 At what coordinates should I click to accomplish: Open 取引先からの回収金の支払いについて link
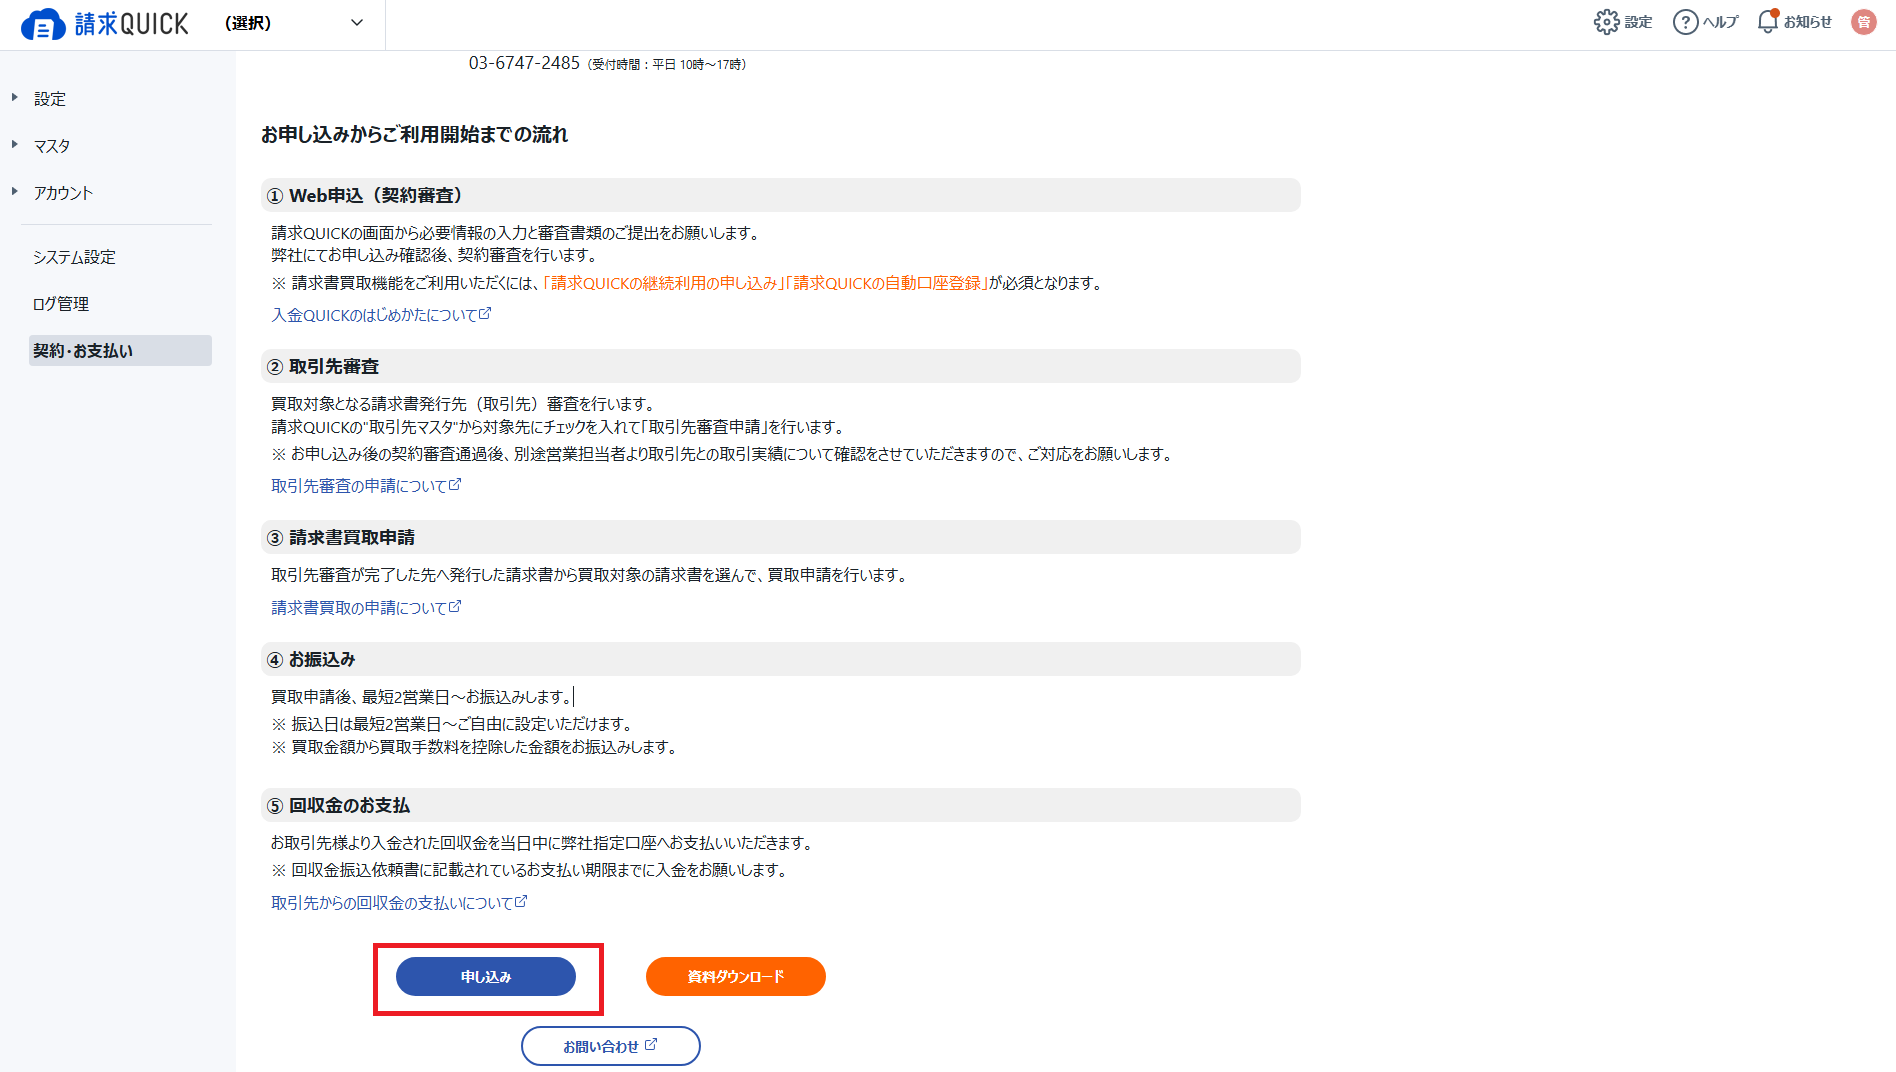[399, 903]
